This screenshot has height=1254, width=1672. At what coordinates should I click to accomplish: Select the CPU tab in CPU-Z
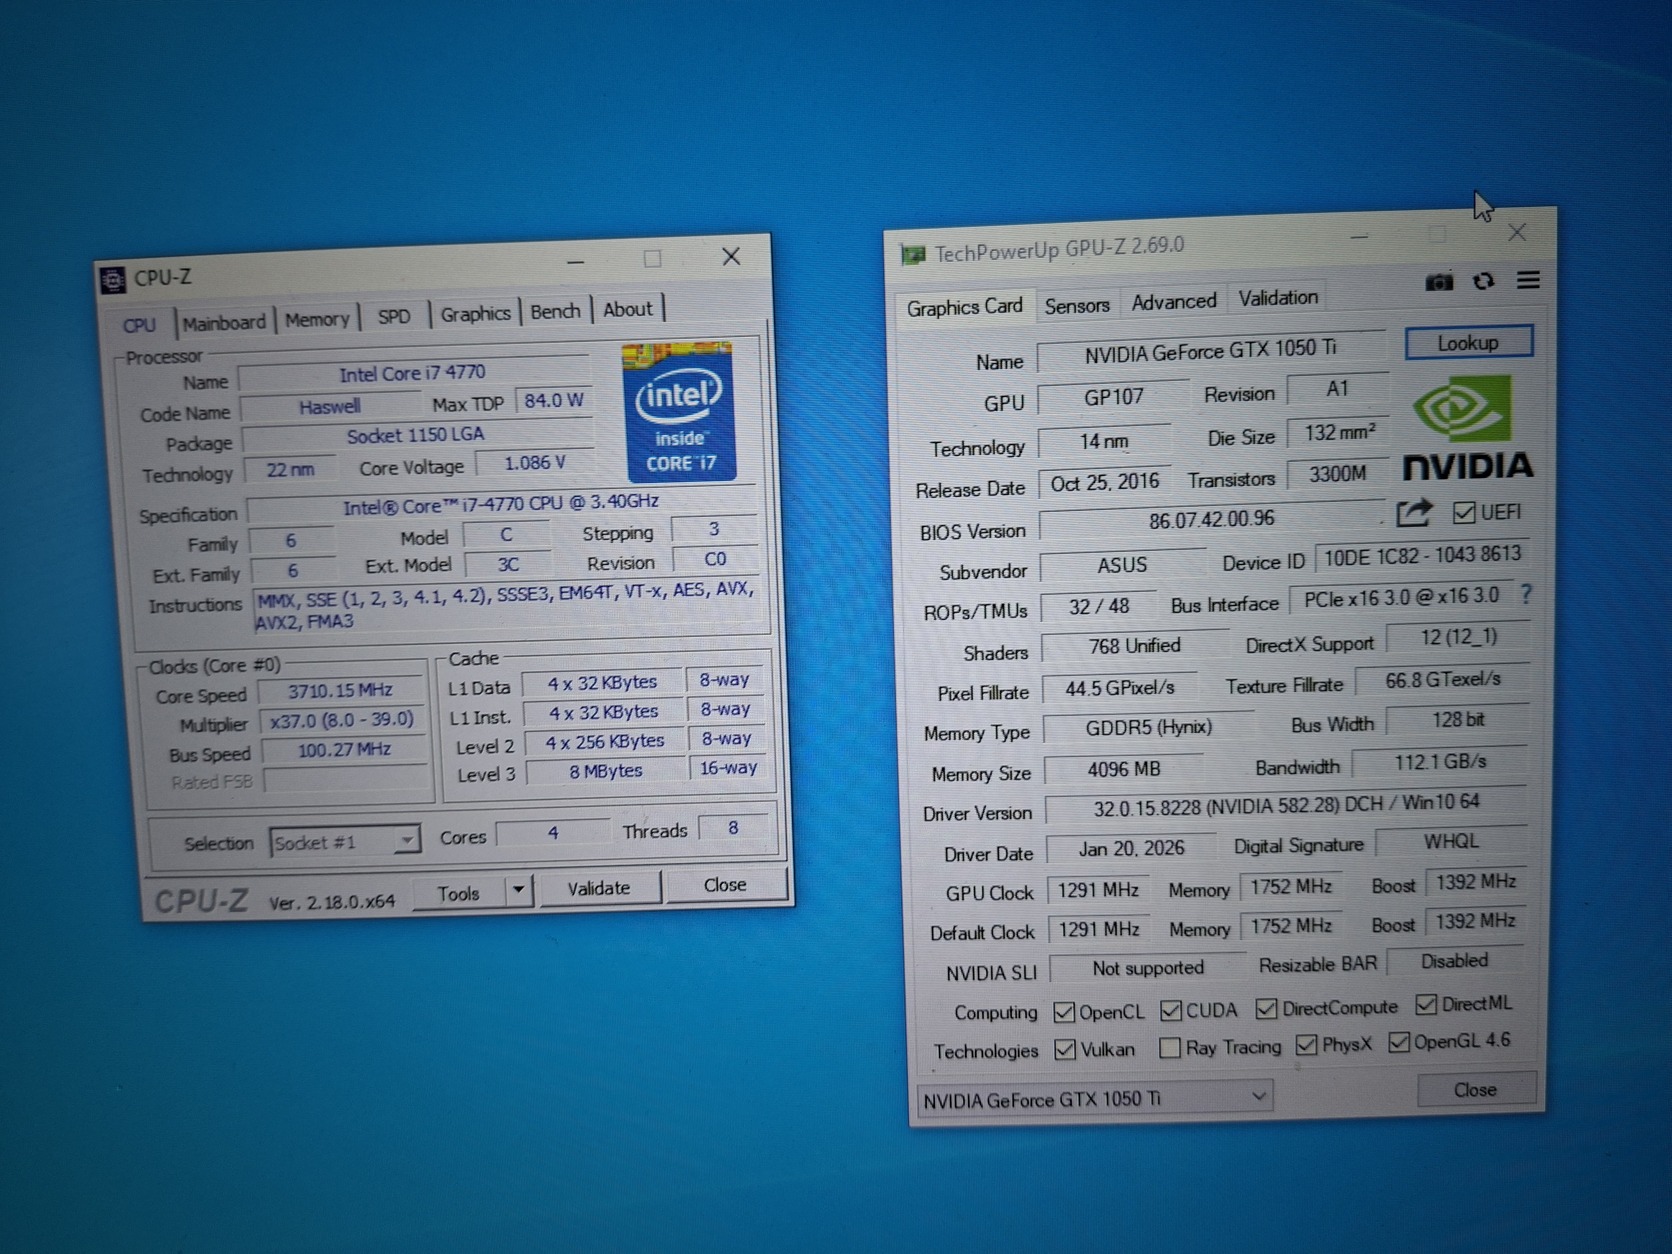140,325
